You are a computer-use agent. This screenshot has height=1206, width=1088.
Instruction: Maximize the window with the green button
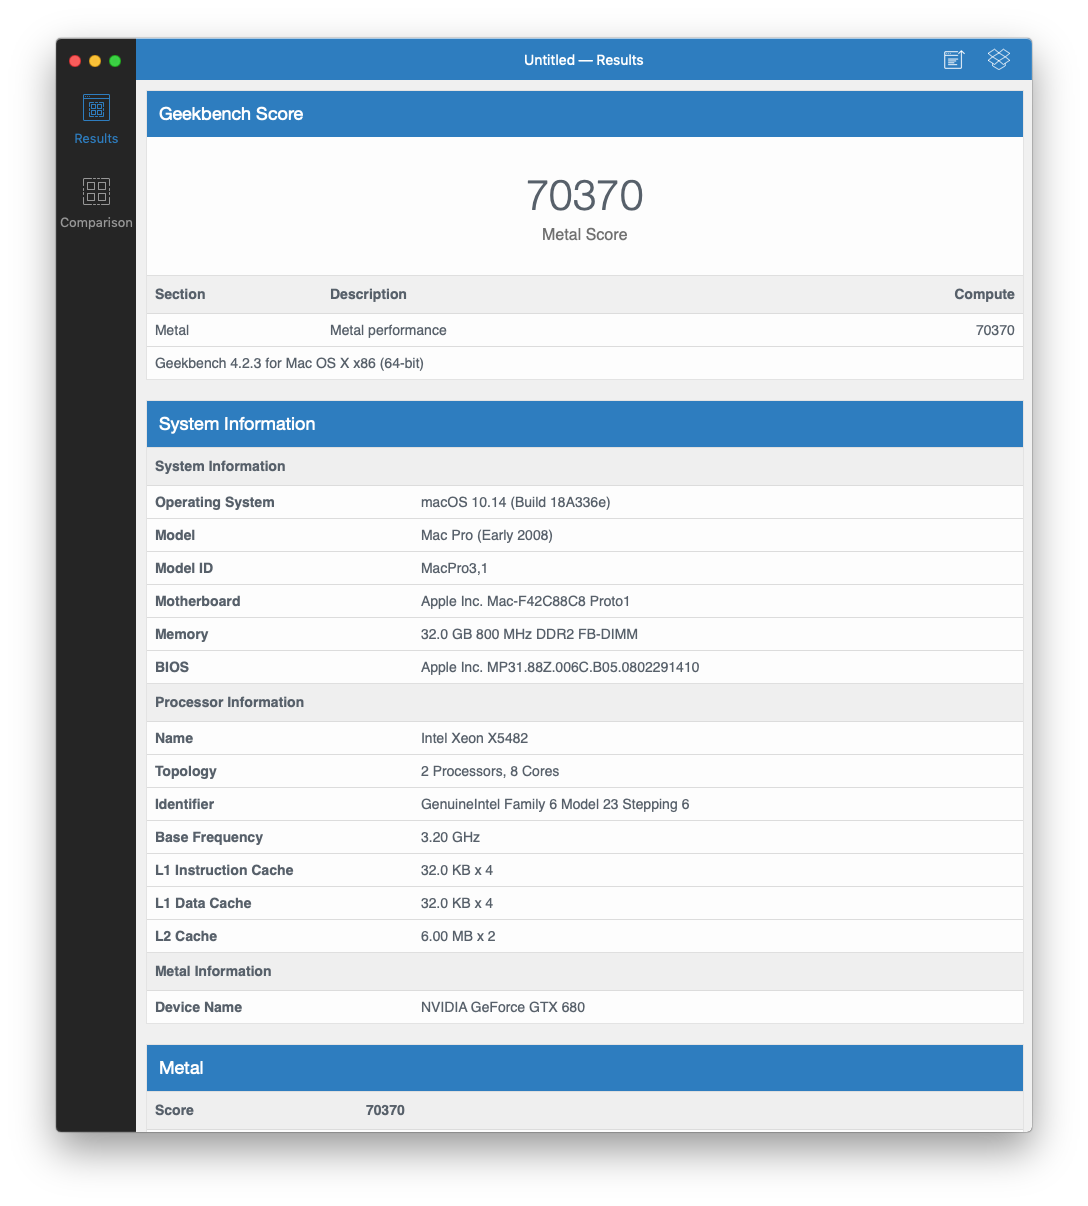[115, 61]
